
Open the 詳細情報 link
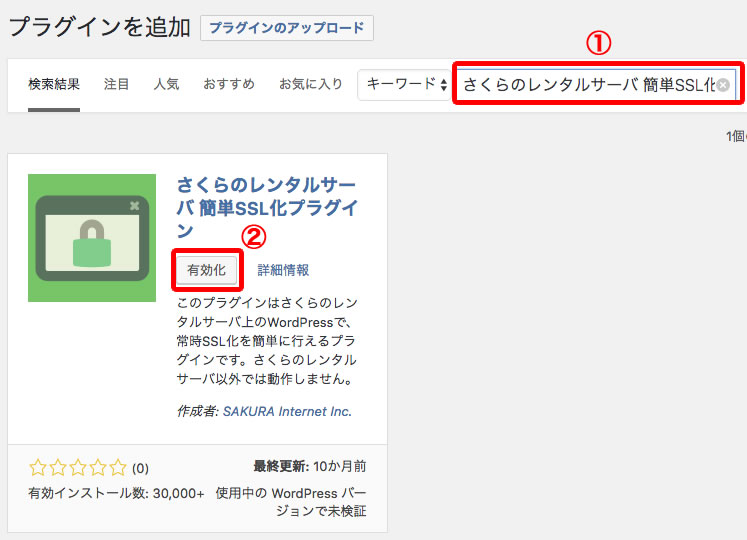pos(283,270)
